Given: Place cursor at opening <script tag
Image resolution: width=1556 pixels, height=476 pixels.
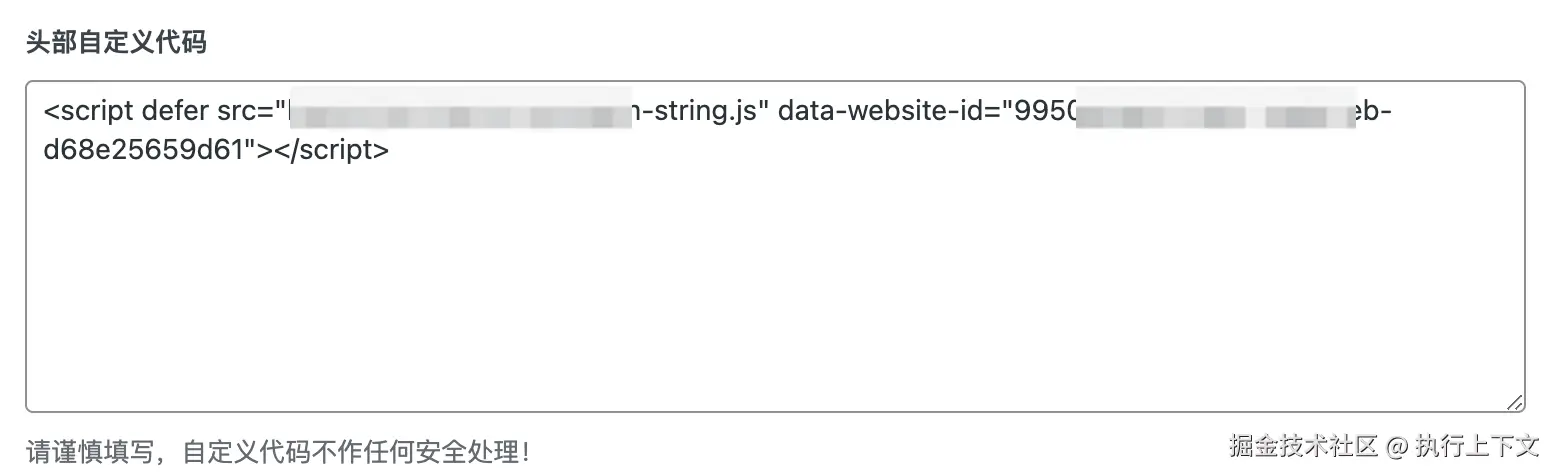Looking at the screenshot, I should tap(88, 109).
